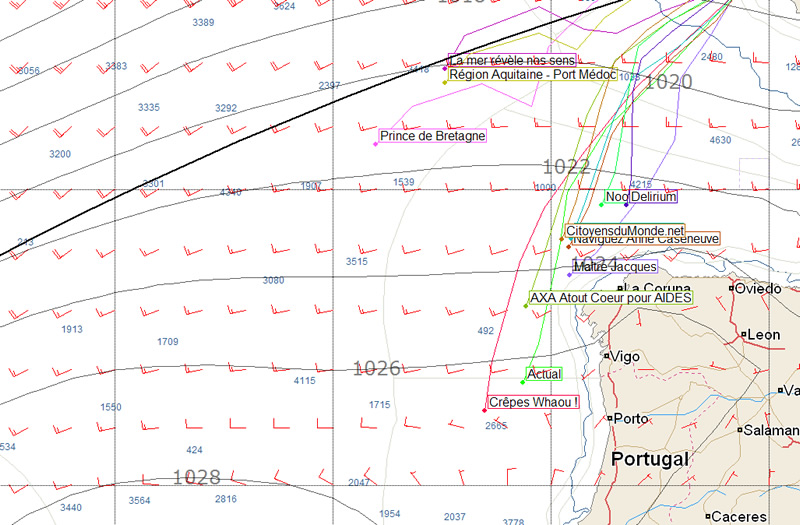Select the AXA Atout Coeur boat marker dot
The width and height of the screenshot is (800, 525).
click(x=526, y=305)
